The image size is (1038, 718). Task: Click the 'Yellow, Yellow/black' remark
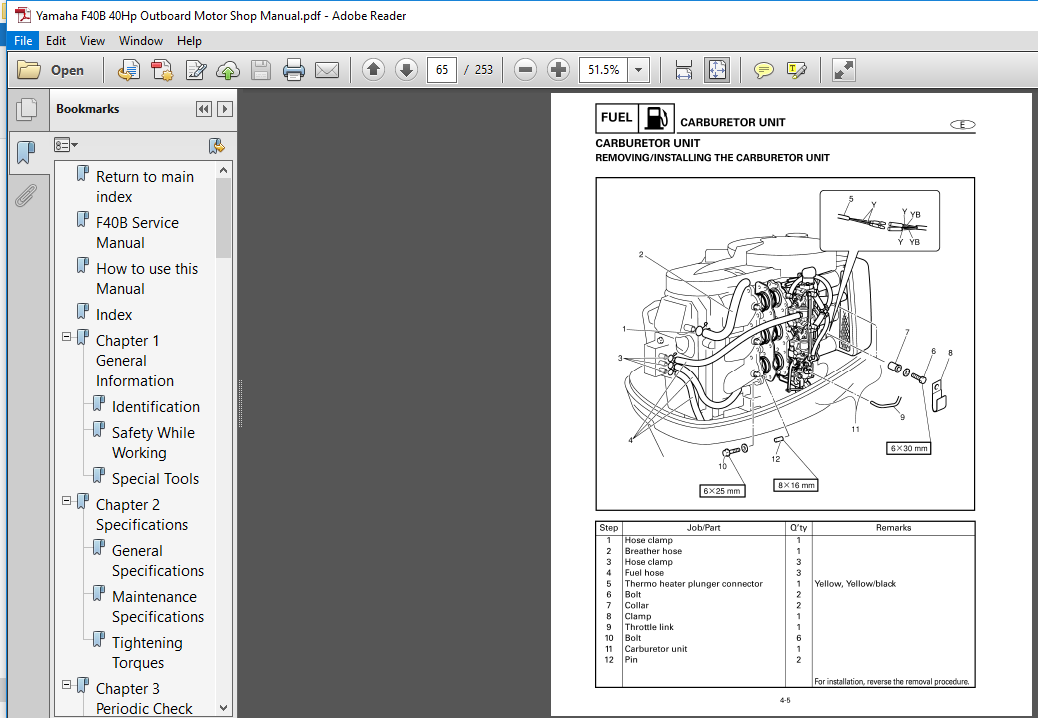point(855,584)
